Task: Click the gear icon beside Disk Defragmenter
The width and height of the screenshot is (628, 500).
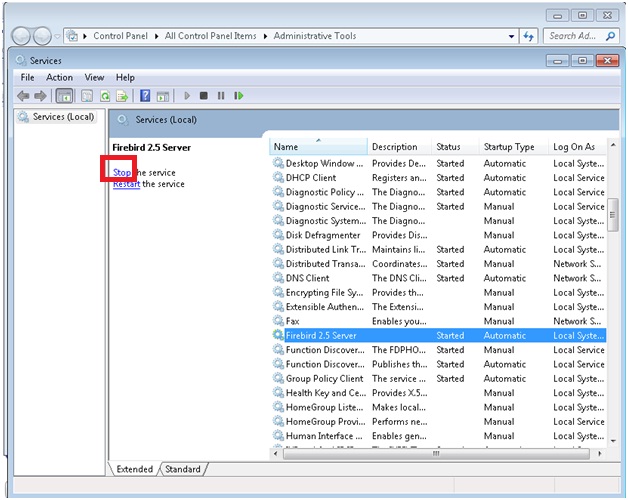Action: pyautogui.click(x=278, y=234)
